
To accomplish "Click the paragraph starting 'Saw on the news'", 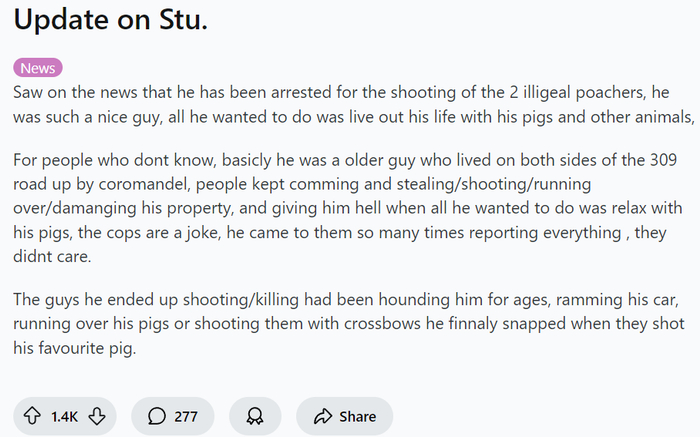I will tap(340, 103).
